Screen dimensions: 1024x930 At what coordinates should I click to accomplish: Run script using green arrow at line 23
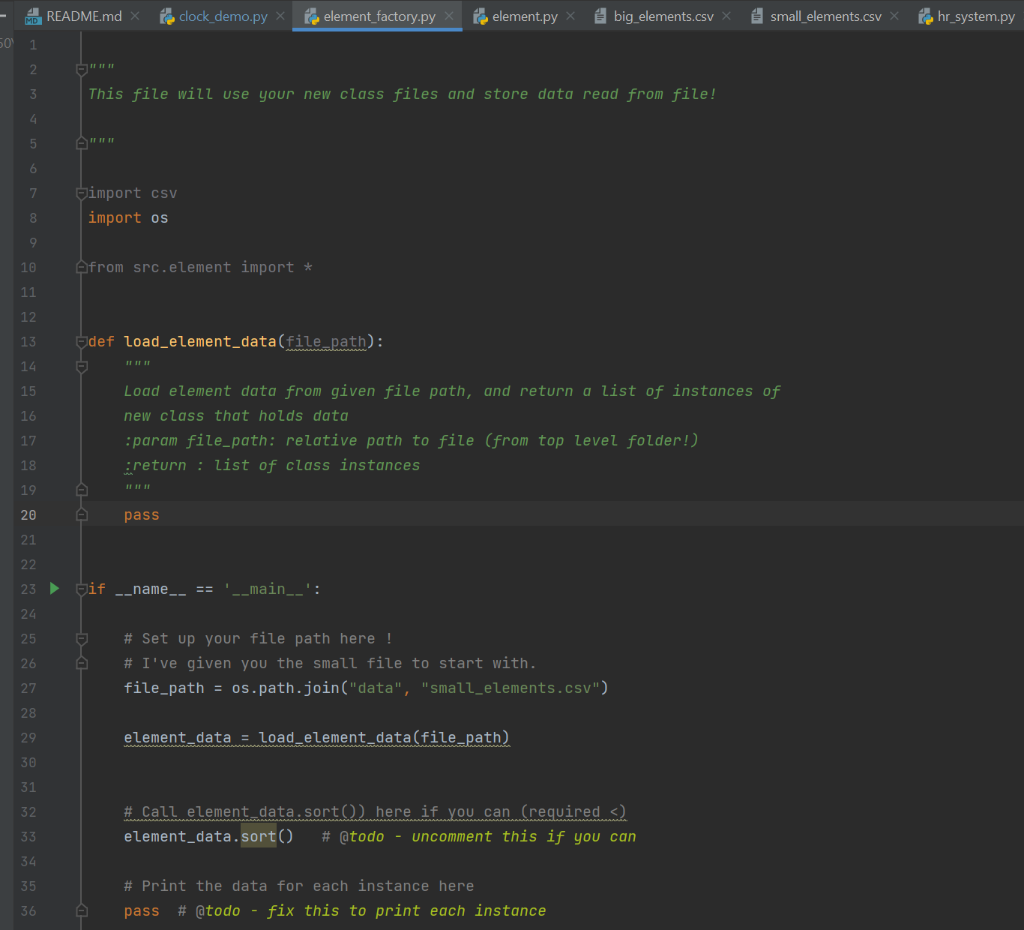54,588
